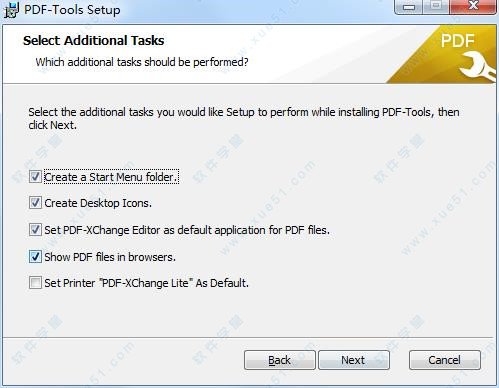Click the Select Additional Tasks heading
Image resolution: width=499 pixels, height=388 pixels.
(94, 41)
